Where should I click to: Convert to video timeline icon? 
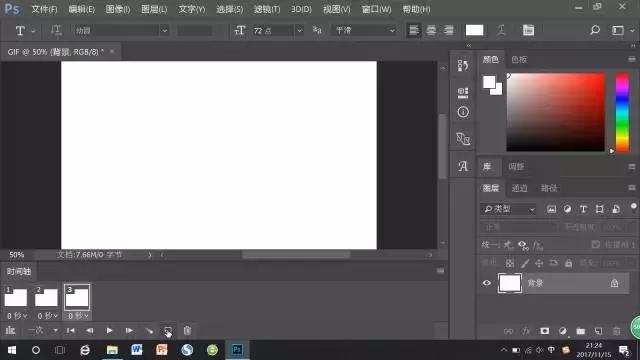(x=11, y=331)
